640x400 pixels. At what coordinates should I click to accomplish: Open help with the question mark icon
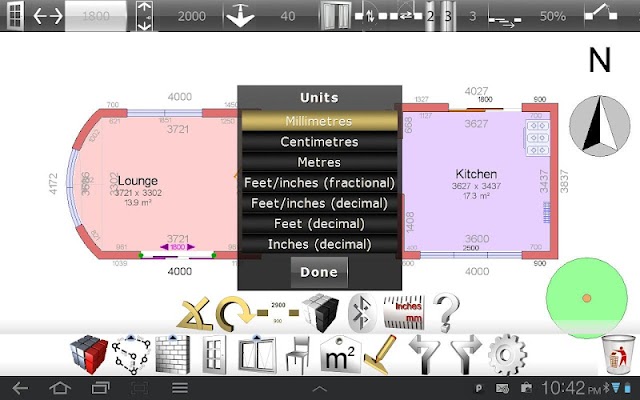447,313
